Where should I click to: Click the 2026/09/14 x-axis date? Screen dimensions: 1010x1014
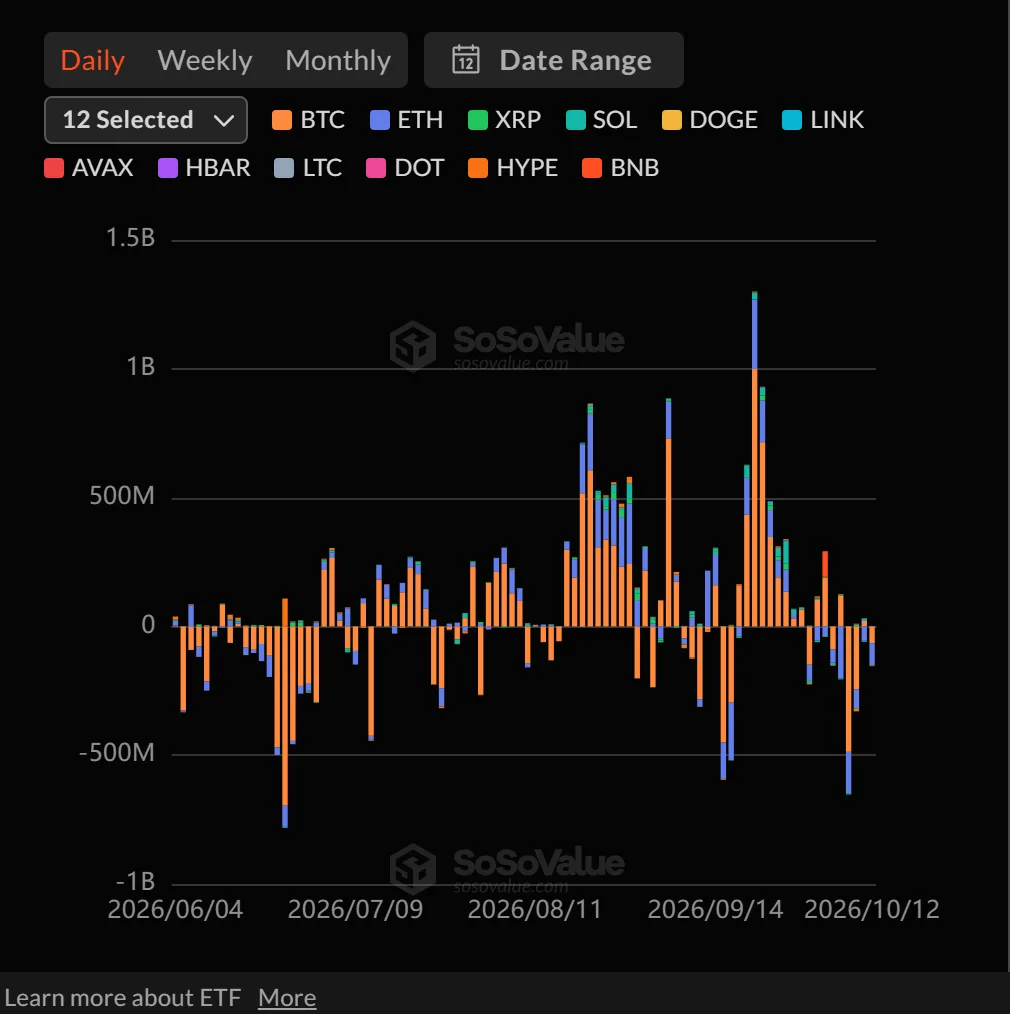pyautogui.click(x=715, y=910)
